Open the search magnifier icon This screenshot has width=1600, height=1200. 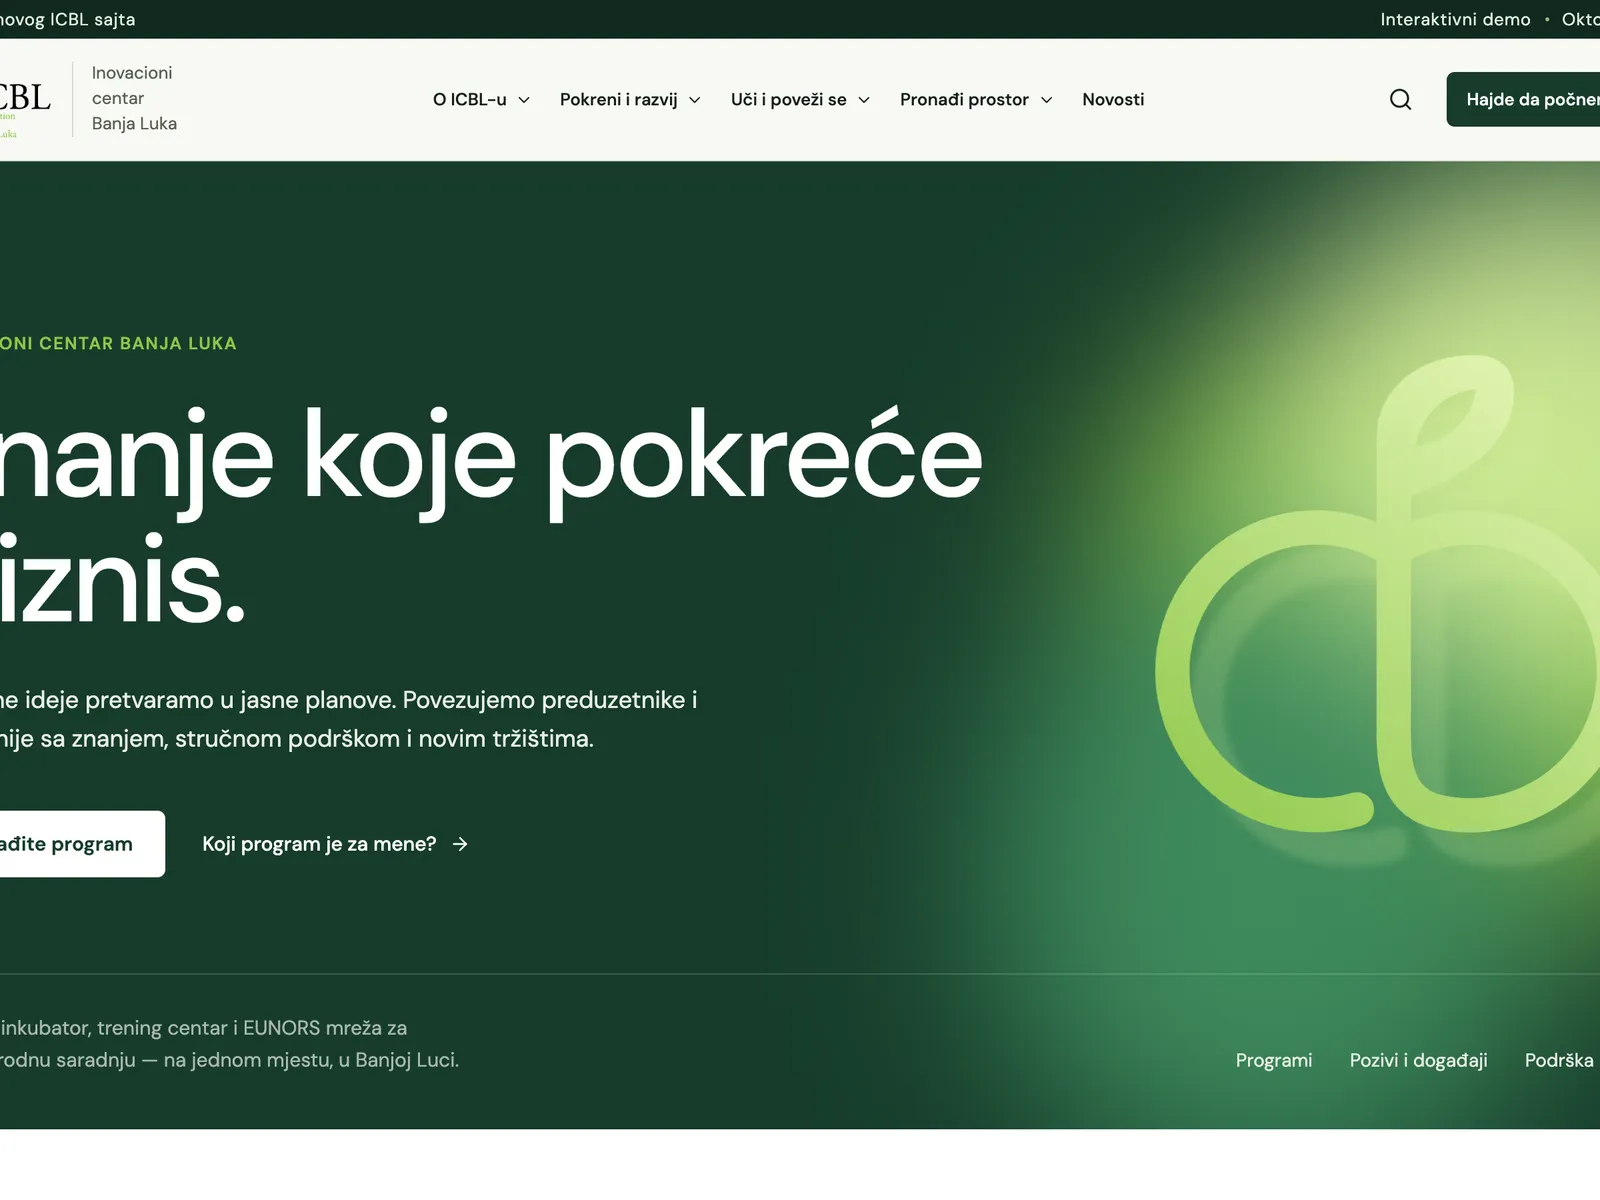tap(1400, 99)
